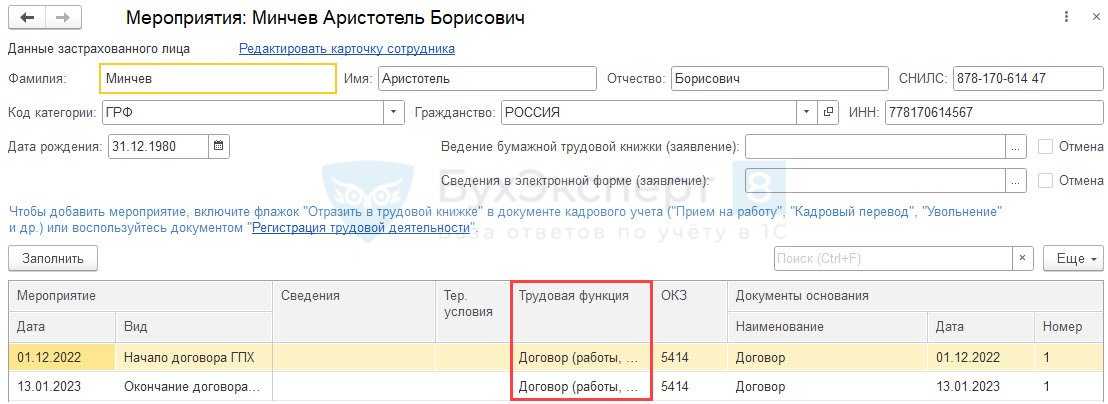Open Регистрация трудовой деятельности link
The image size is (1108, 404).
360,228
